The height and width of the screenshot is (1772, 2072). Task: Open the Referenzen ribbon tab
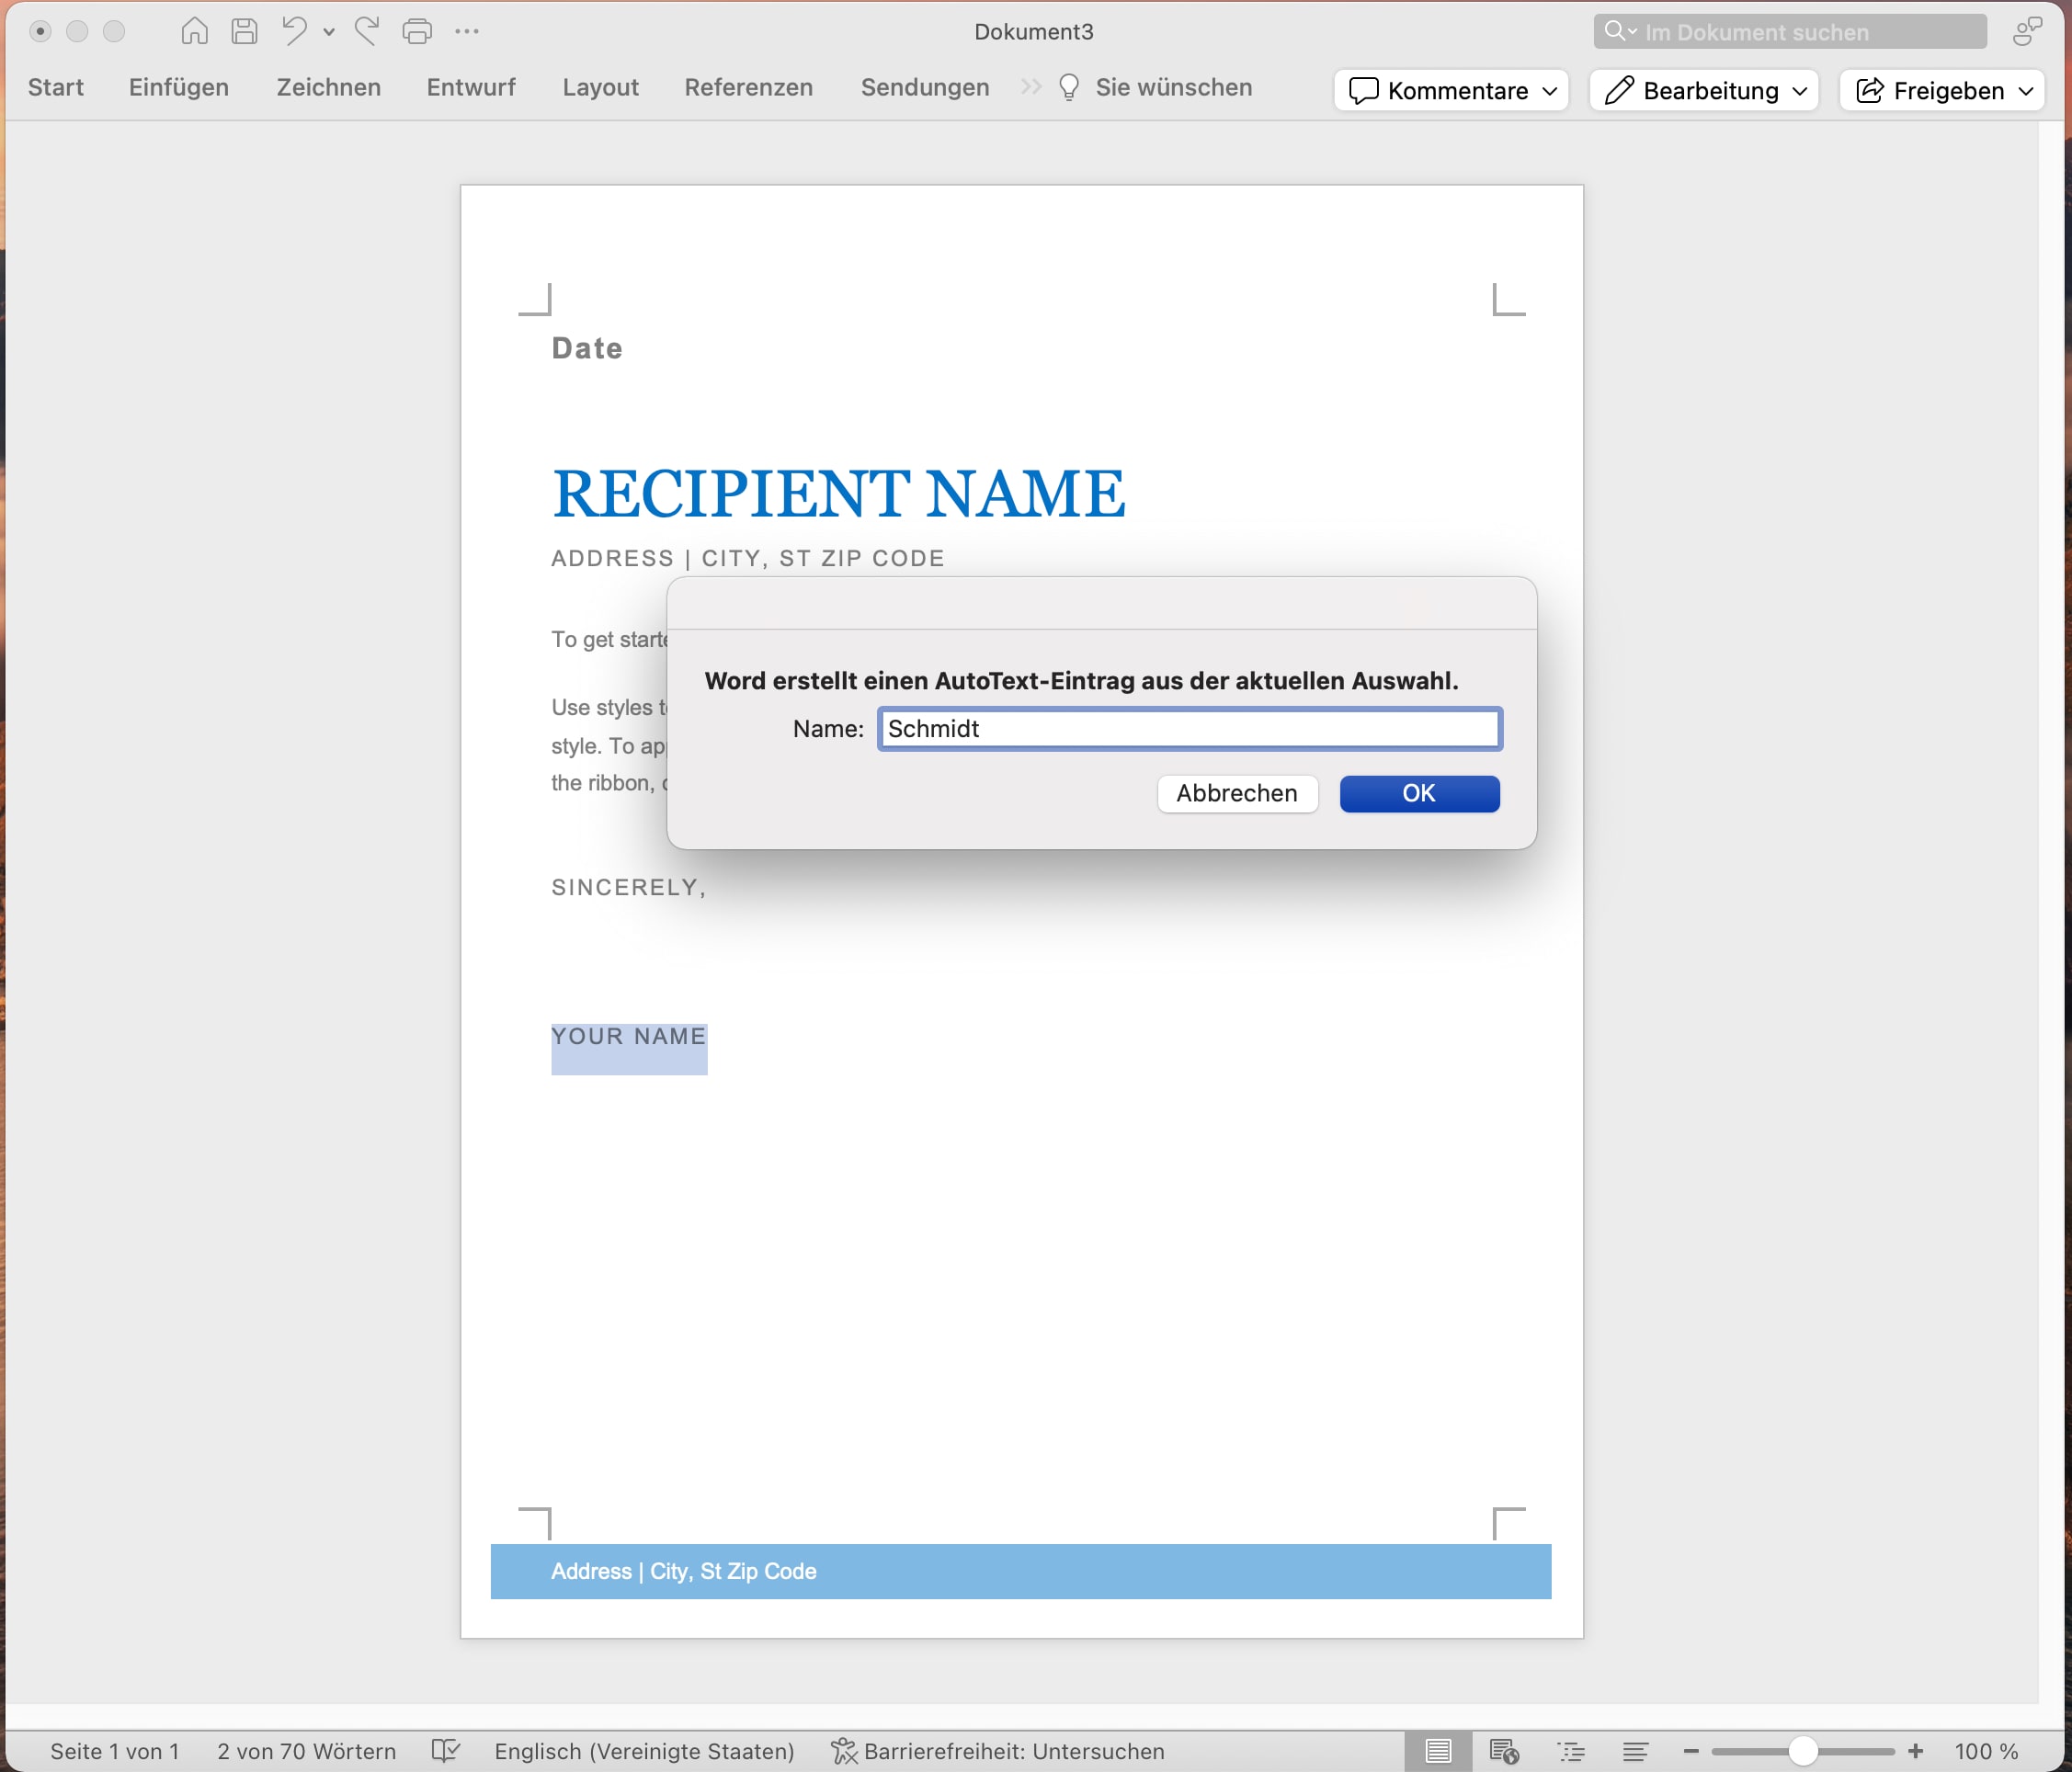tap(749, 87)
